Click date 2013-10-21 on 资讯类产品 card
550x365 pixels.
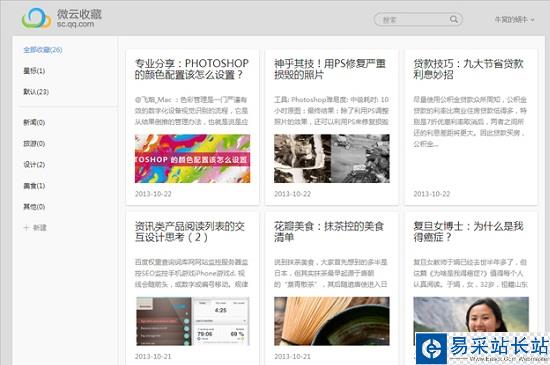point(153,357)
